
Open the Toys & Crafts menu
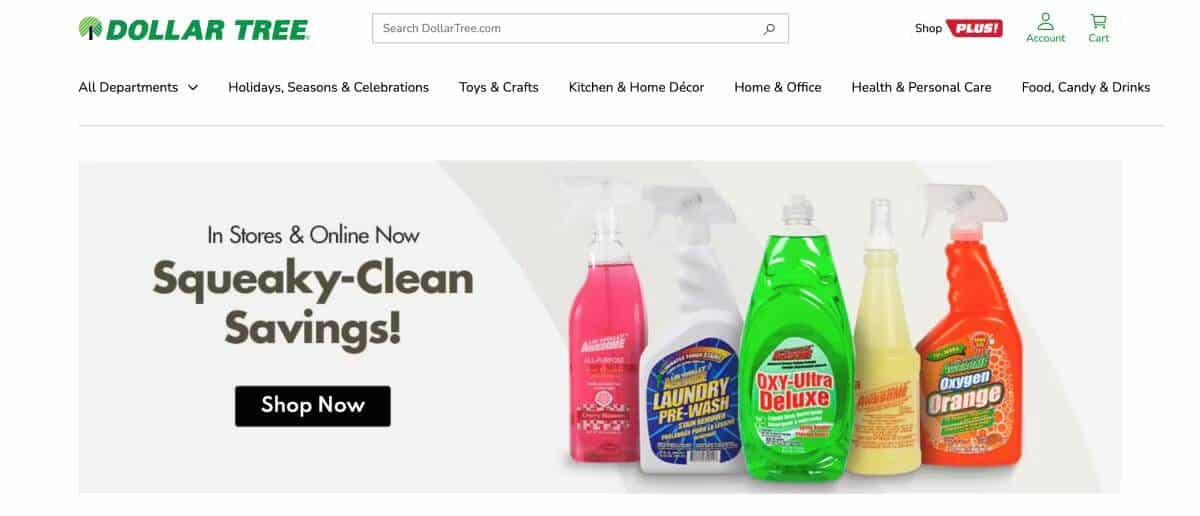(x=498, y=87)
